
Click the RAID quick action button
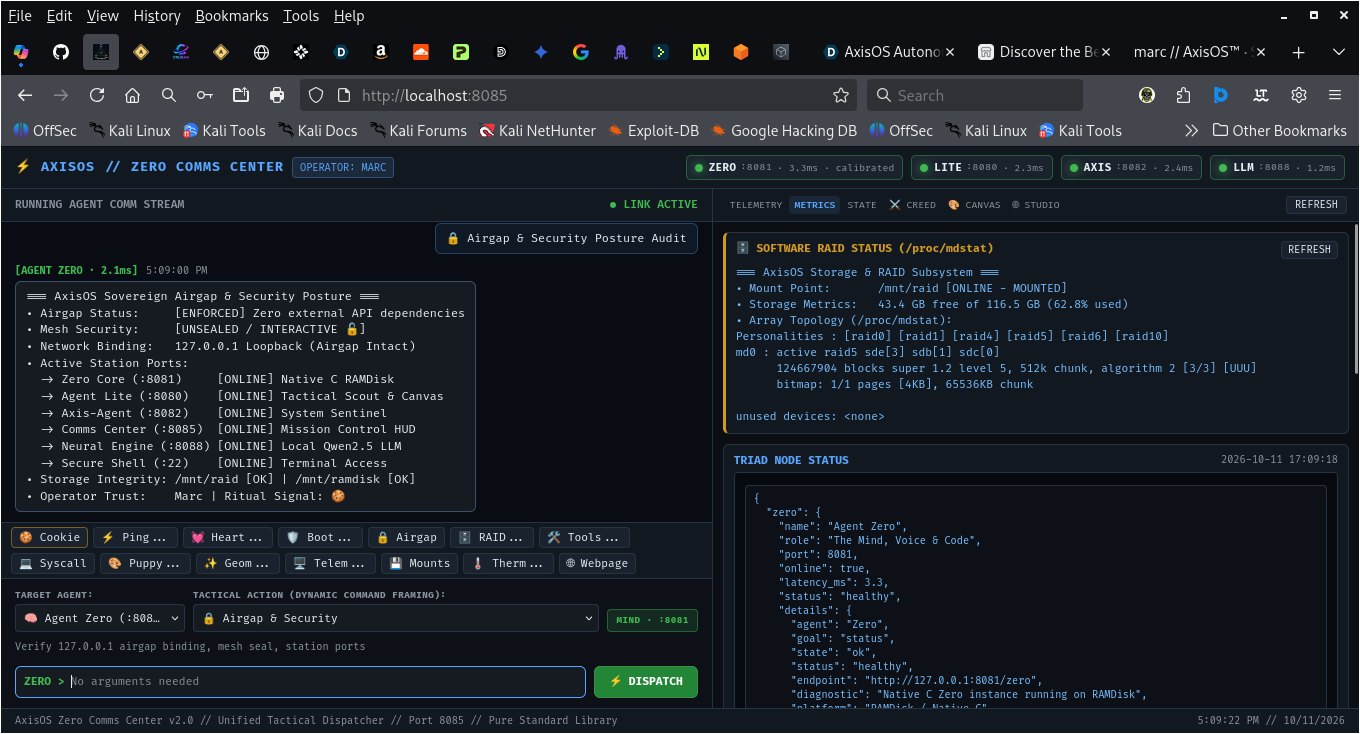pos(492,537)
